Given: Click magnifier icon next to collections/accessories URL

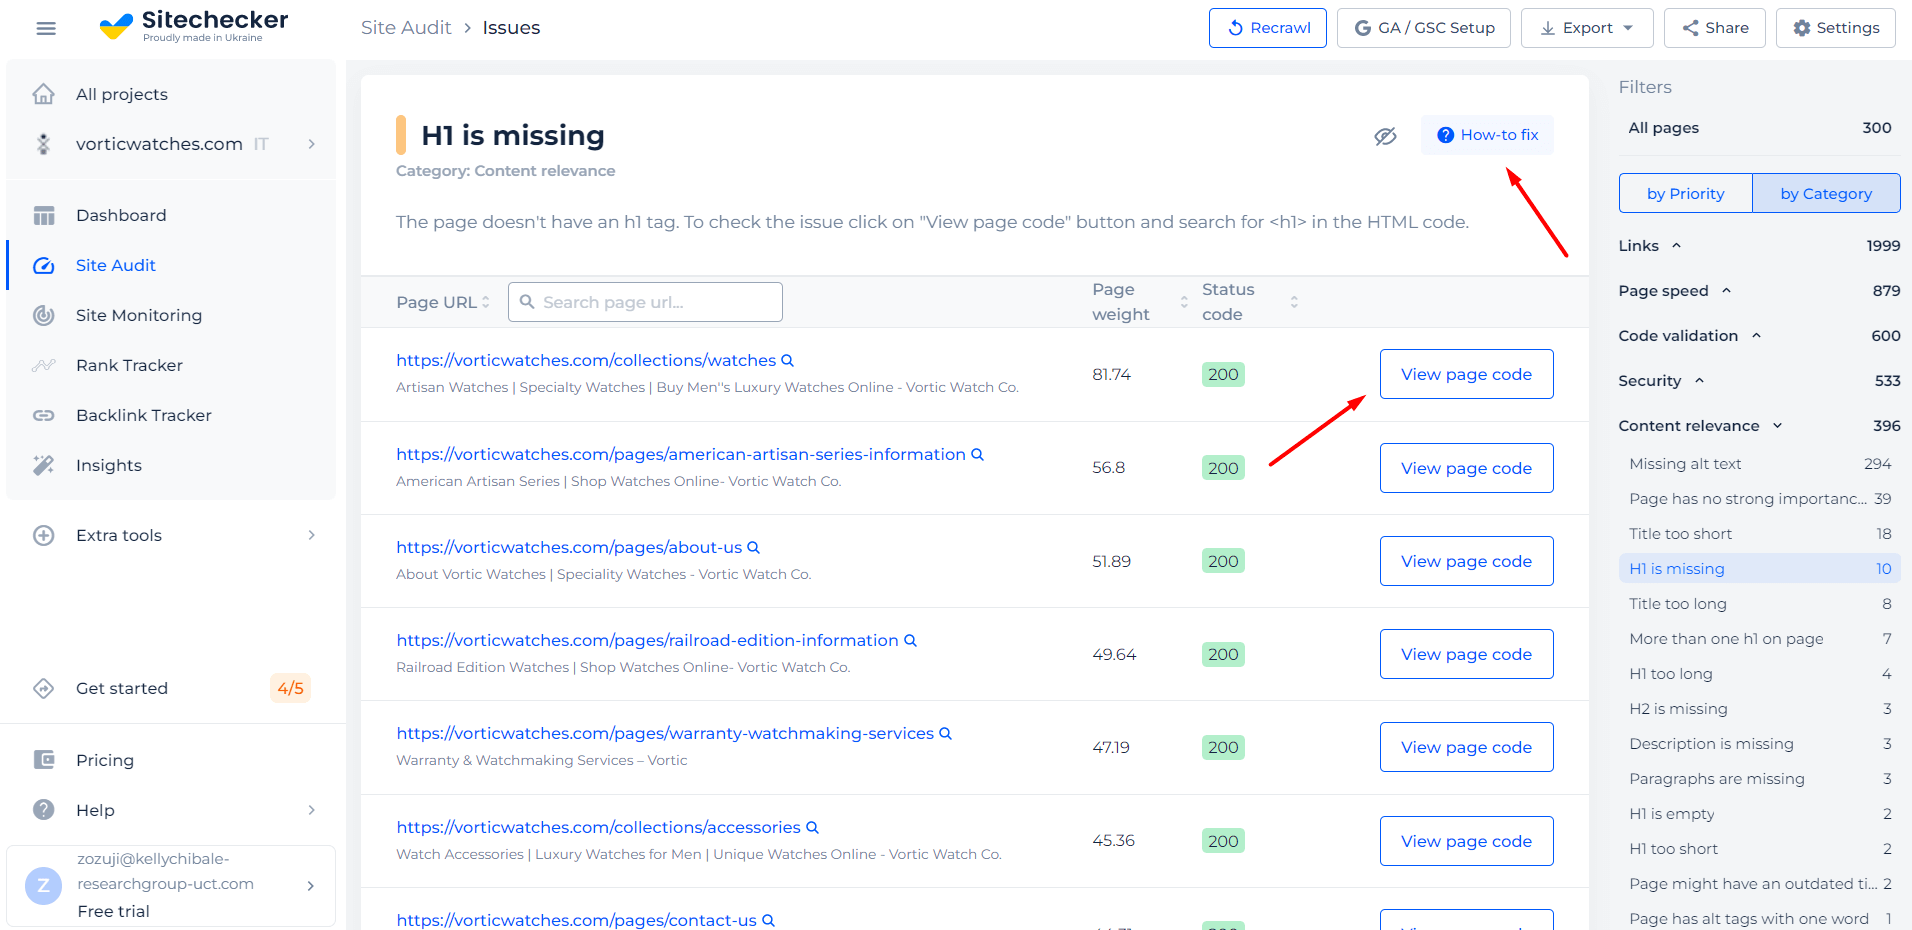Looking at the screenshot, I should pos(812,827).
